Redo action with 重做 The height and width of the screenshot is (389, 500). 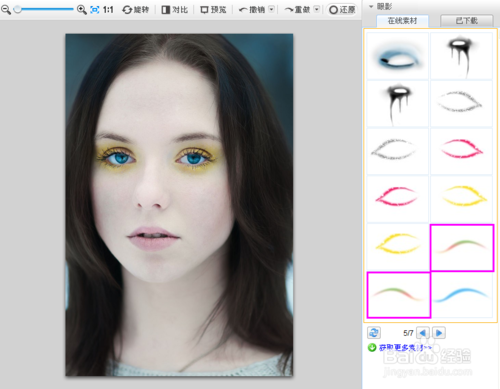click(x=298, y=10)
